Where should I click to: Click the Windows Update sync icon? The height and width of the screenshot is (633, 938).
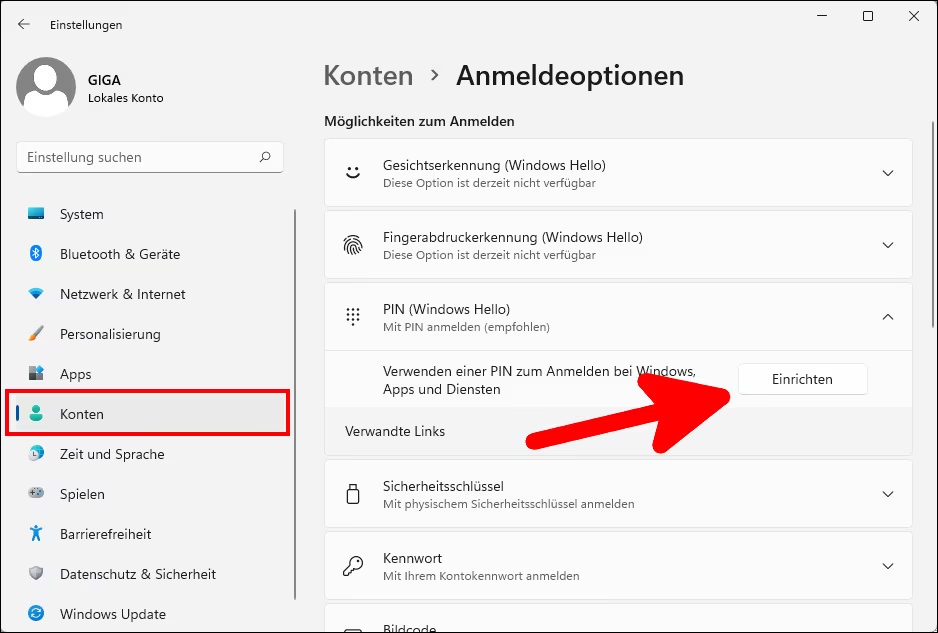(x=37, y=614)
